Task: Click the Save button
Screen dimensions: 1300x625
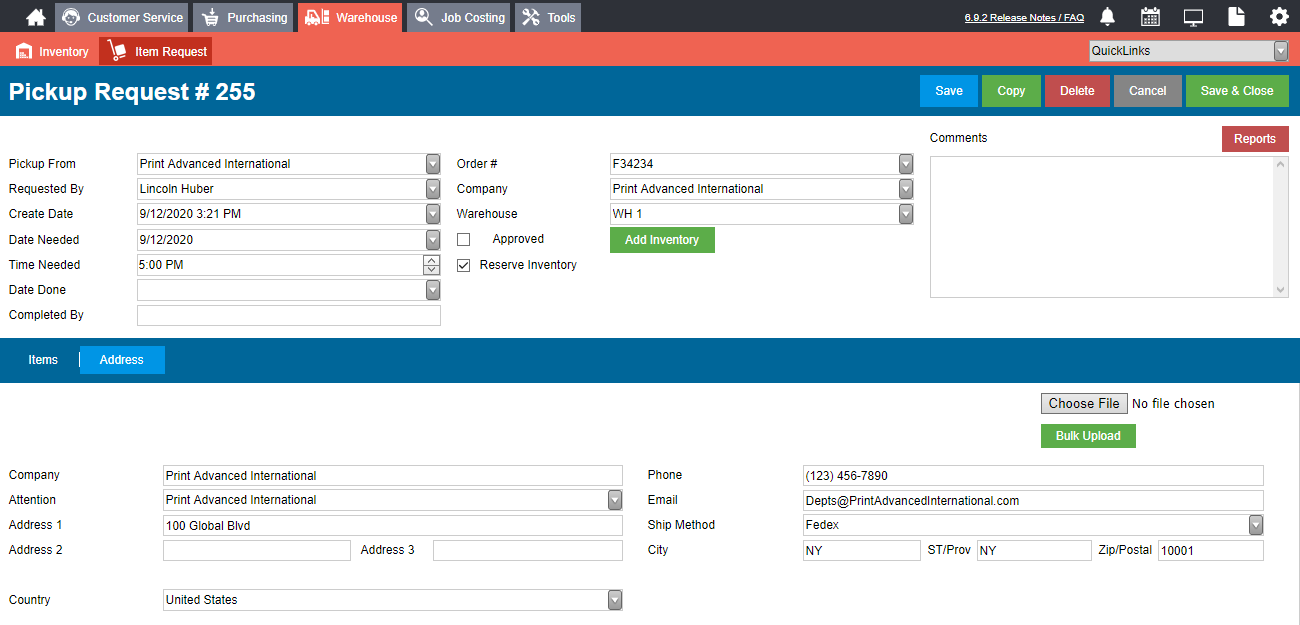Action: (x=949, y=91)
